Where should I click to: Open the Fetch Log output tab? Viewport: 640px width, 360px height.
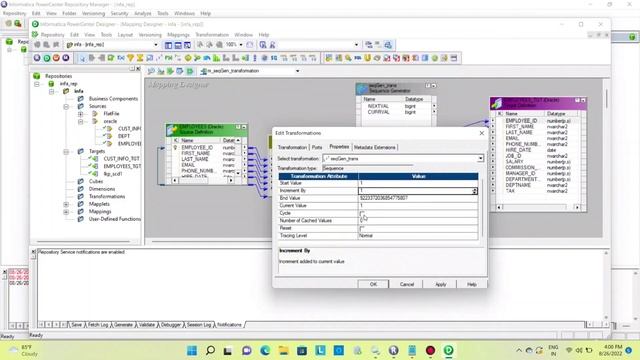[x=98, y=325]
